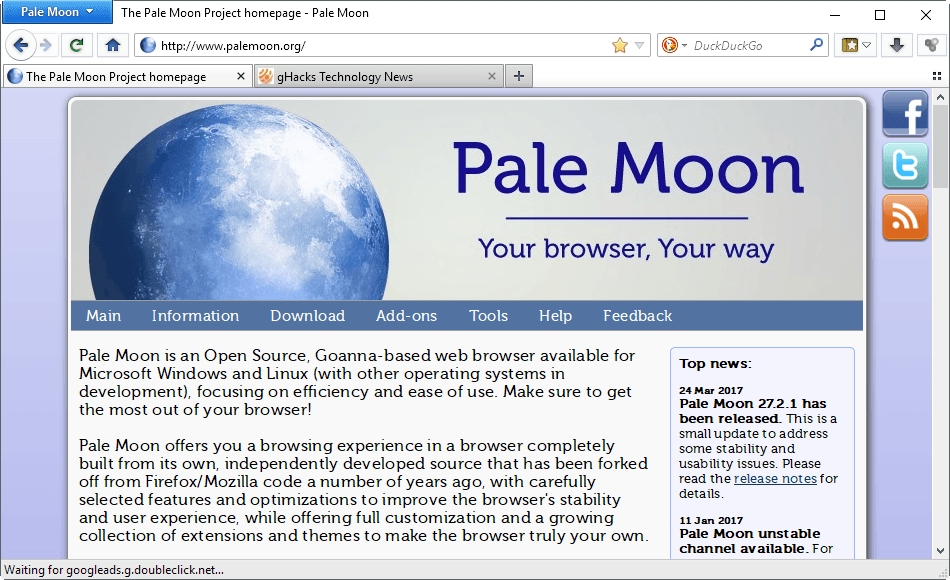The width and height of the screenshot is (950, 580).
Task: Click the search magnifier in DuckDuckGo box
Action: (x=817, y=45)
